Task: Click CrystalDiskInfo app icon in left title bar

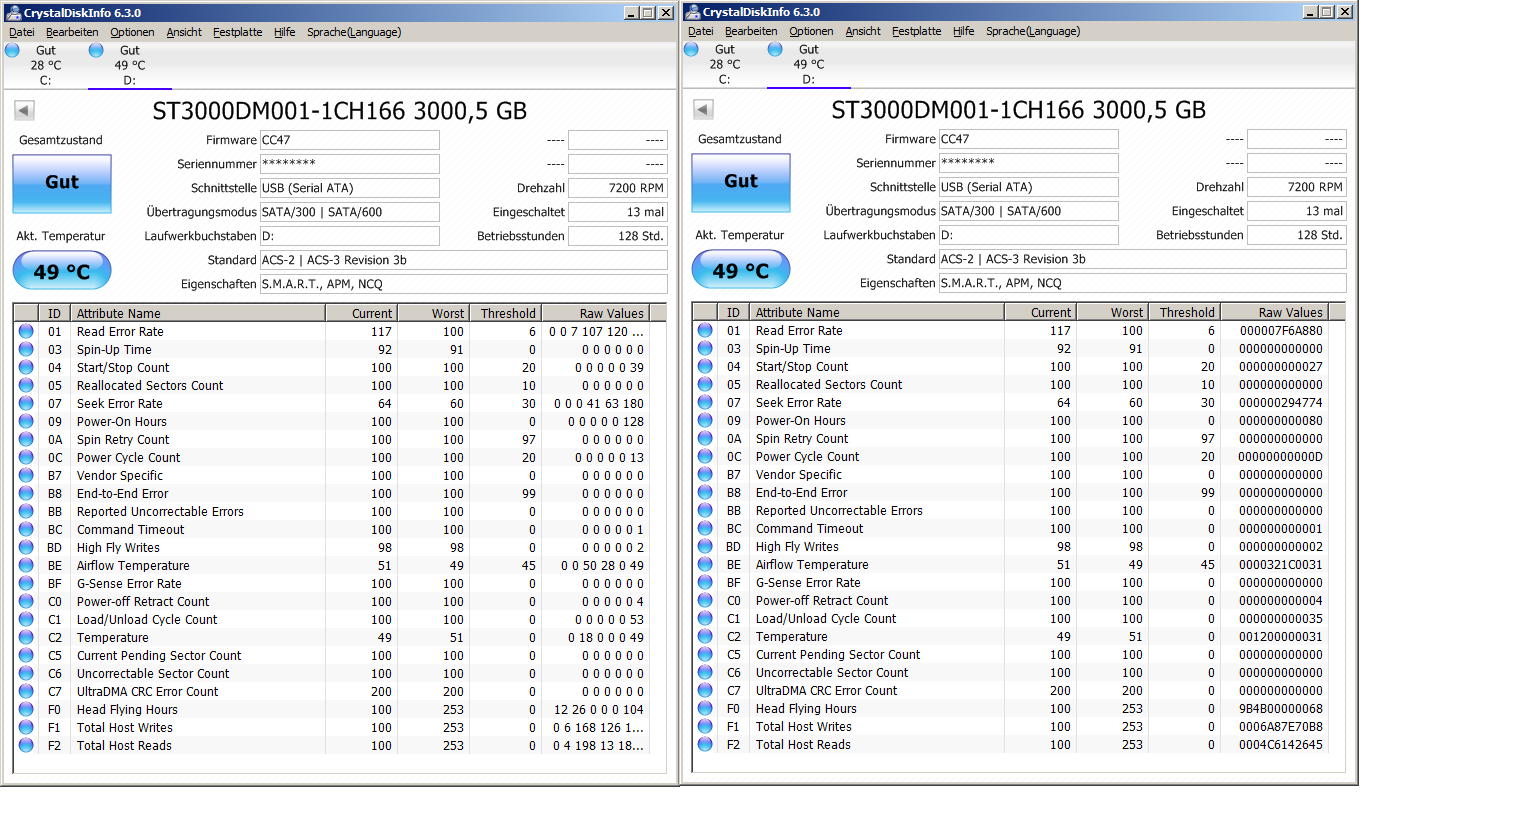Action: coord(13,13)
